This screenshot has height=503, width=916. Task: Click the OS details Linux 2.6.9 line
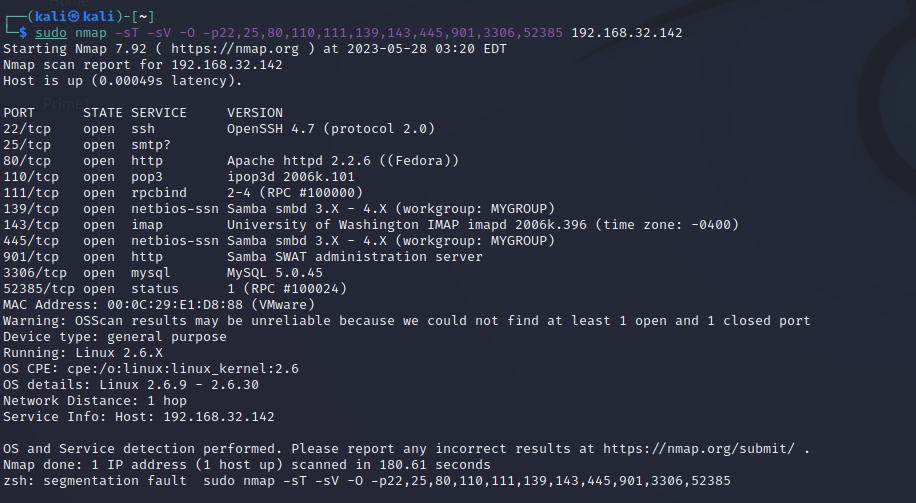click(131, 384)
